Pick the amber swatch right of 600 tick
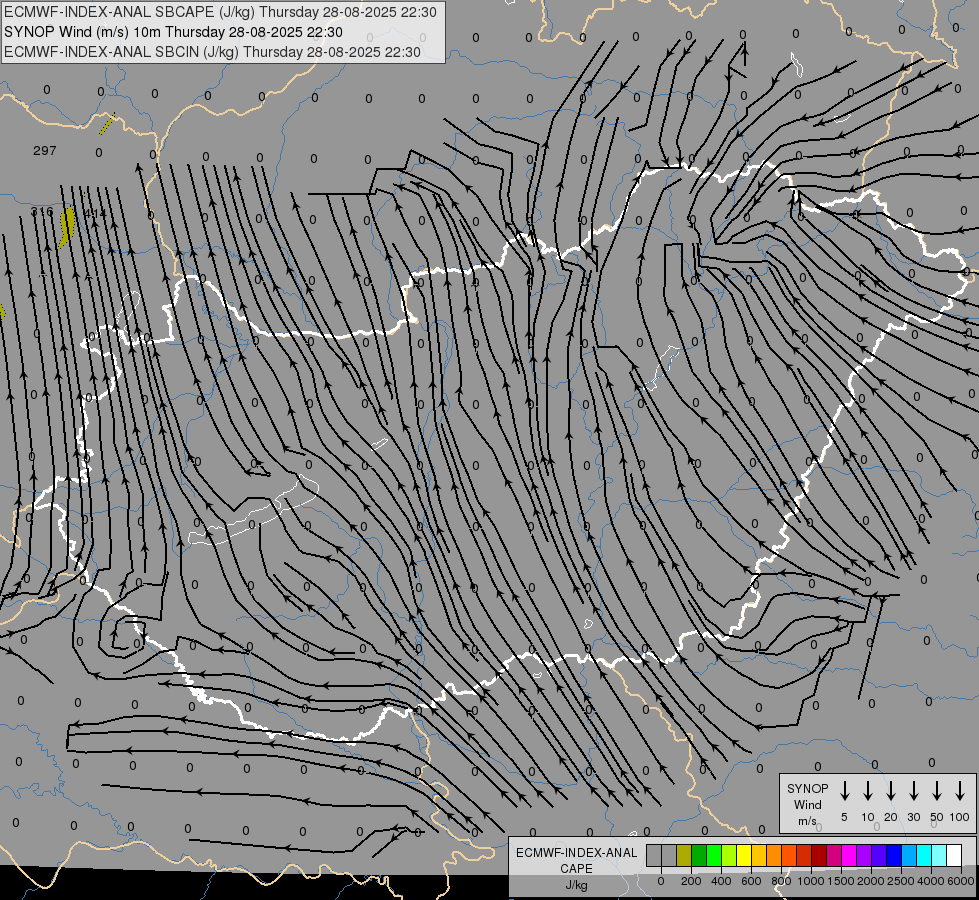This screenshot has width=979, height=900. point(759,855)
